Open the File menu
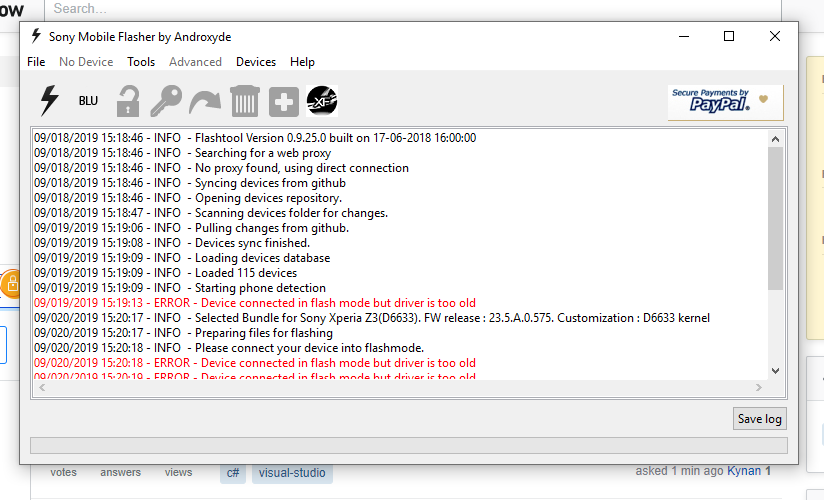Screen dimensions: 824x500 pyautogui.click(x=36, y=62)
